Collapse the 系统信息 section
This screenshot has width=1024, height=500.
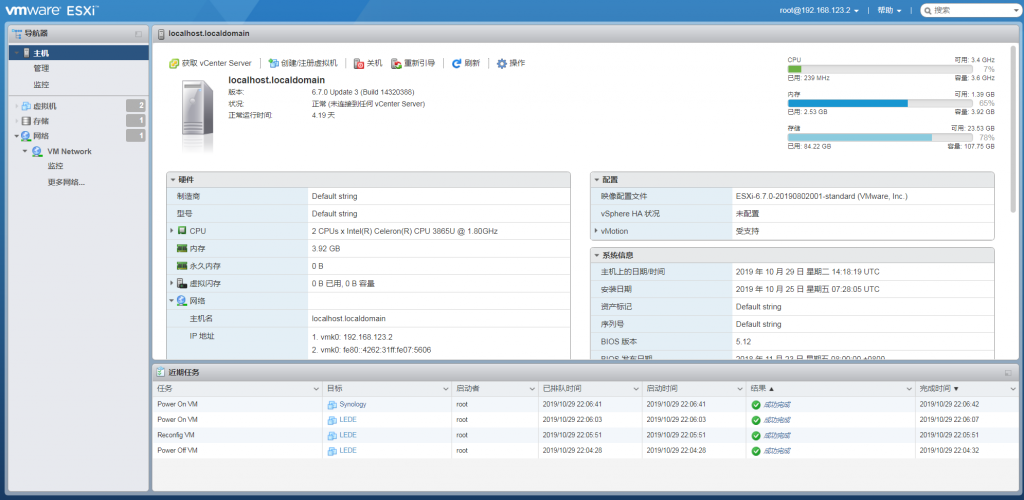coord(596,255)
